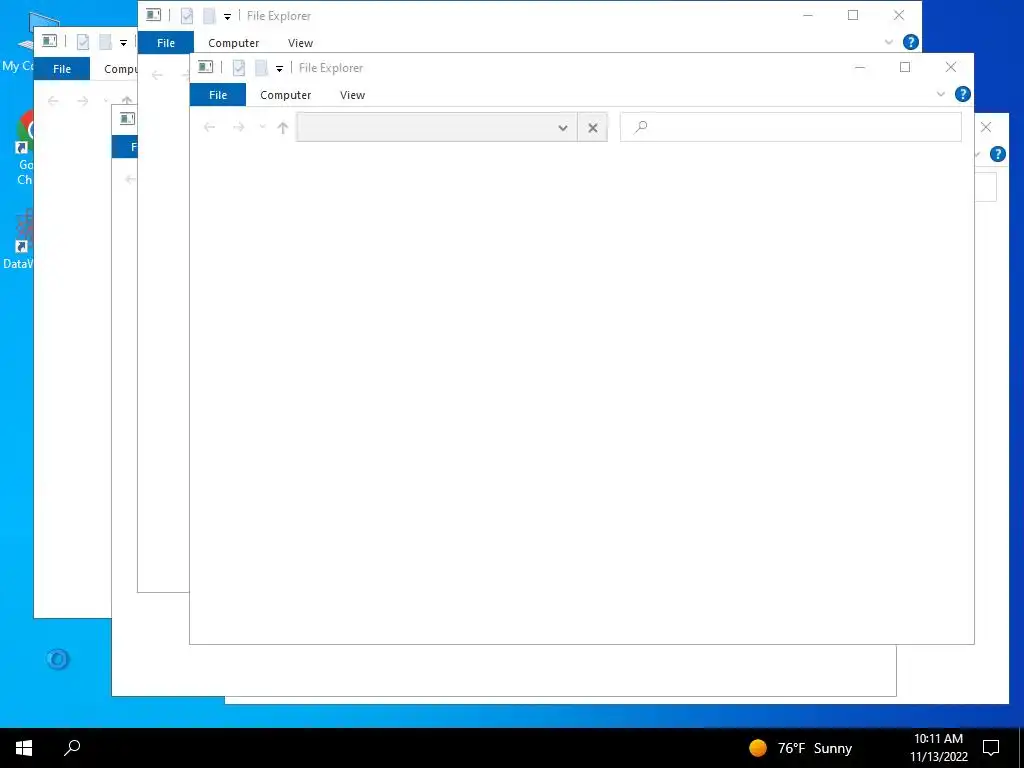Expand the ribbon using the front window's chevron
The height and width of the screenshot is (768, 1024).
940,94
